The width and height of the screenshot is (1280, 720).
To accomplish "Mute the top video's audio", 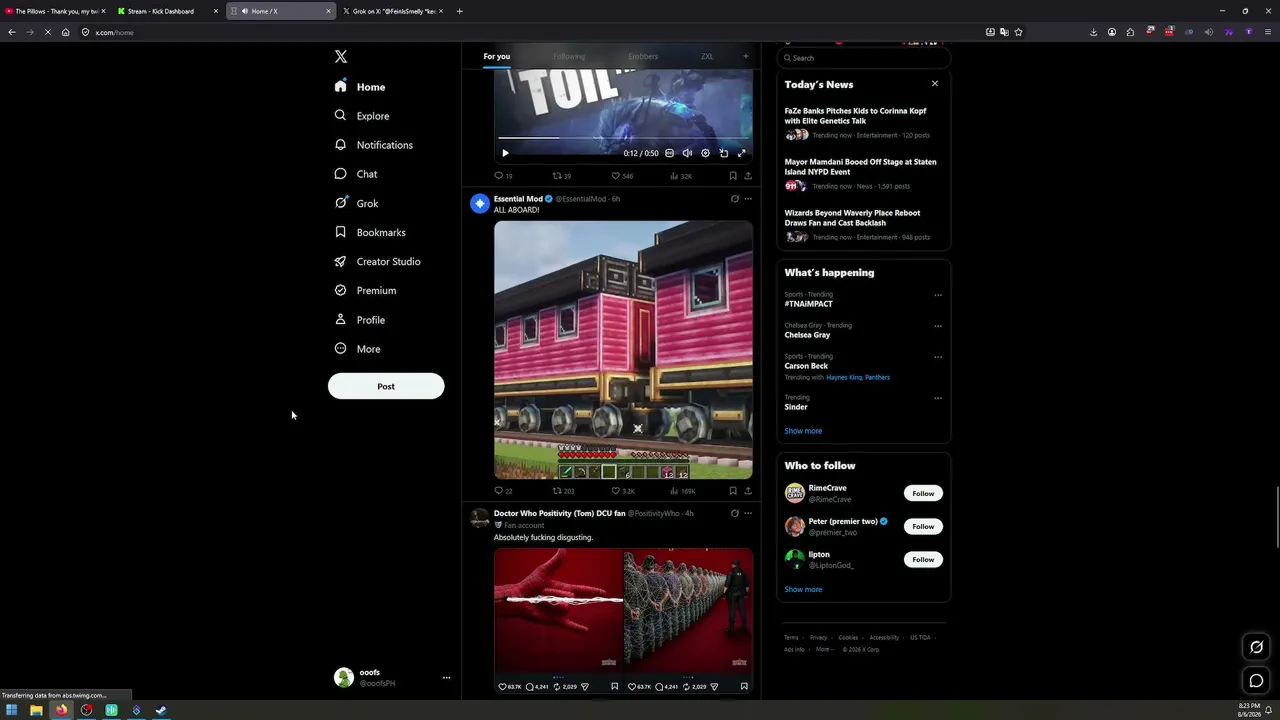I will click(x=687, y=153).
